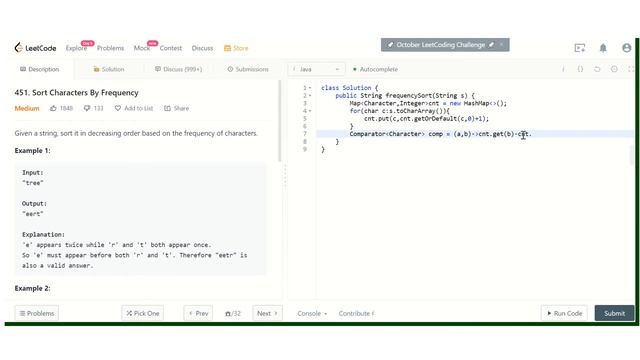Go to Prev problem
Screen dimensions: 640x360
click(198, 313)
